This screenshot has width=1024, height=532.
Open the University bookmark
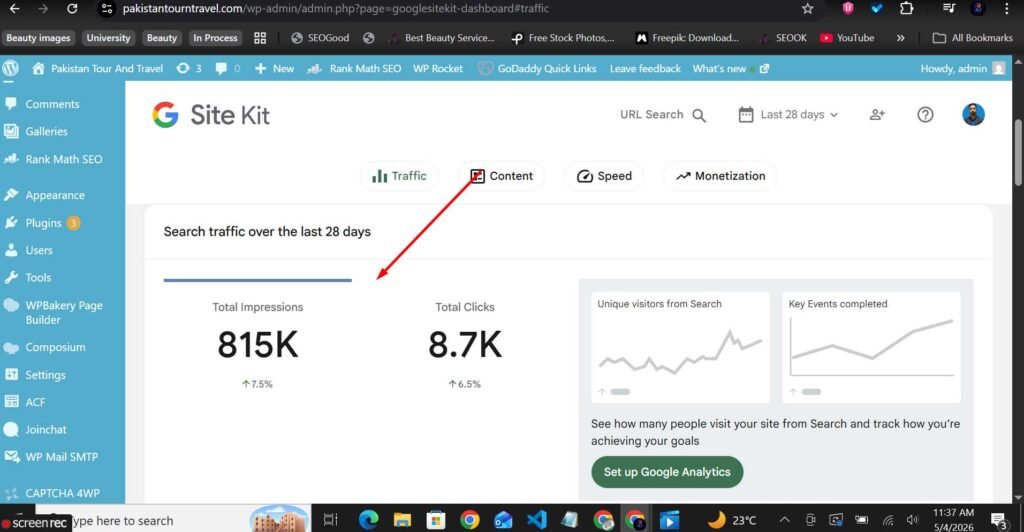tap(108, 38)
